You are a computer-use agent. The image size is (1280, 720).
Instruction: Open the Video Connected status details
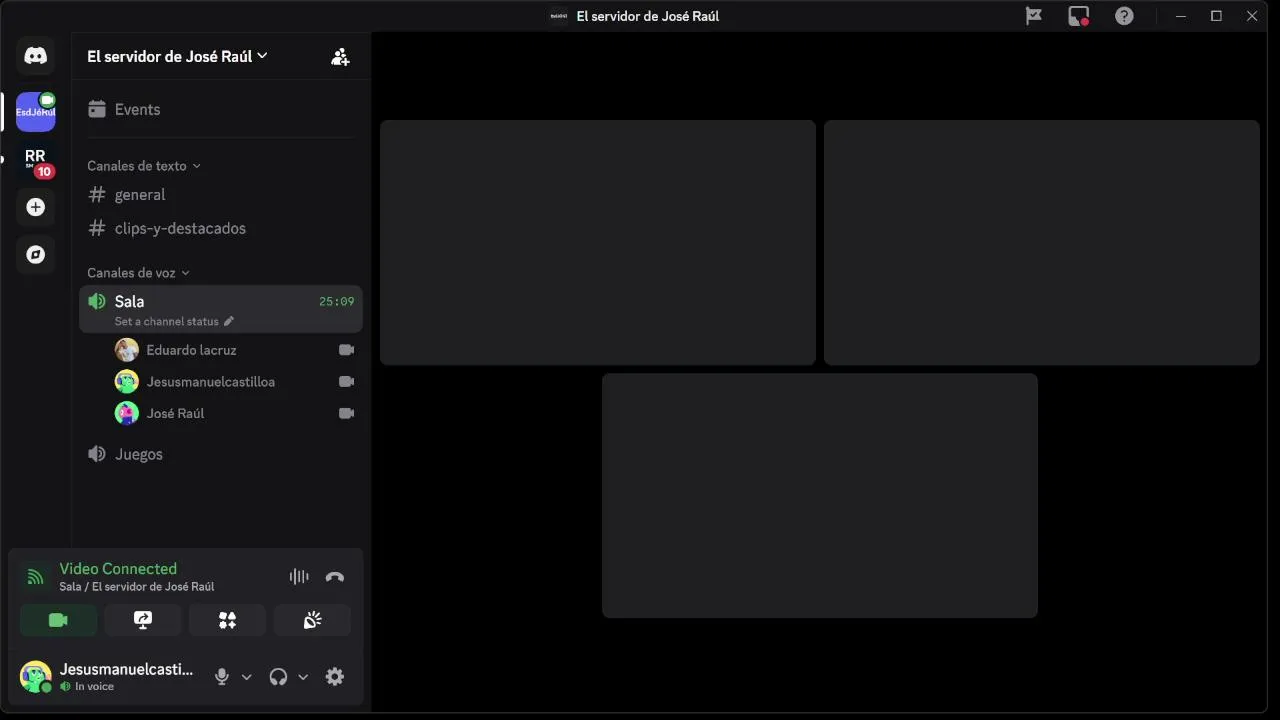[118, 569]
